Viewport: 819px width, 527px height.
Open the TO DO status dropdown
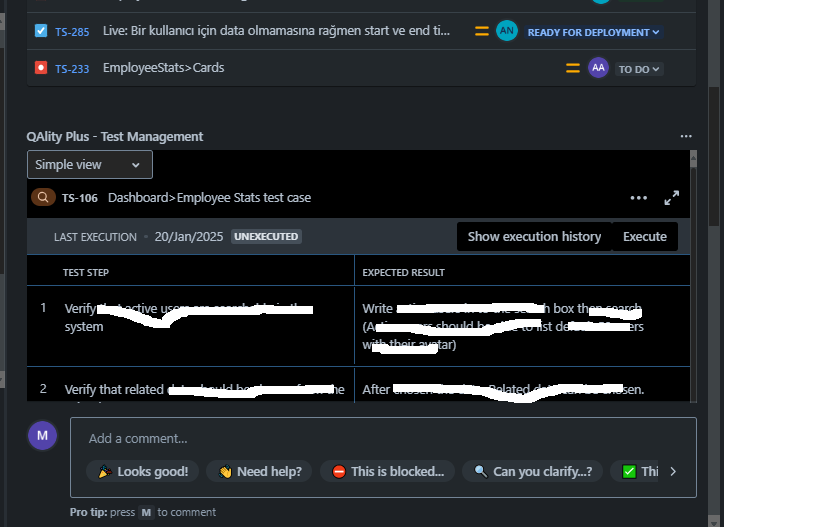pos(639,69)
